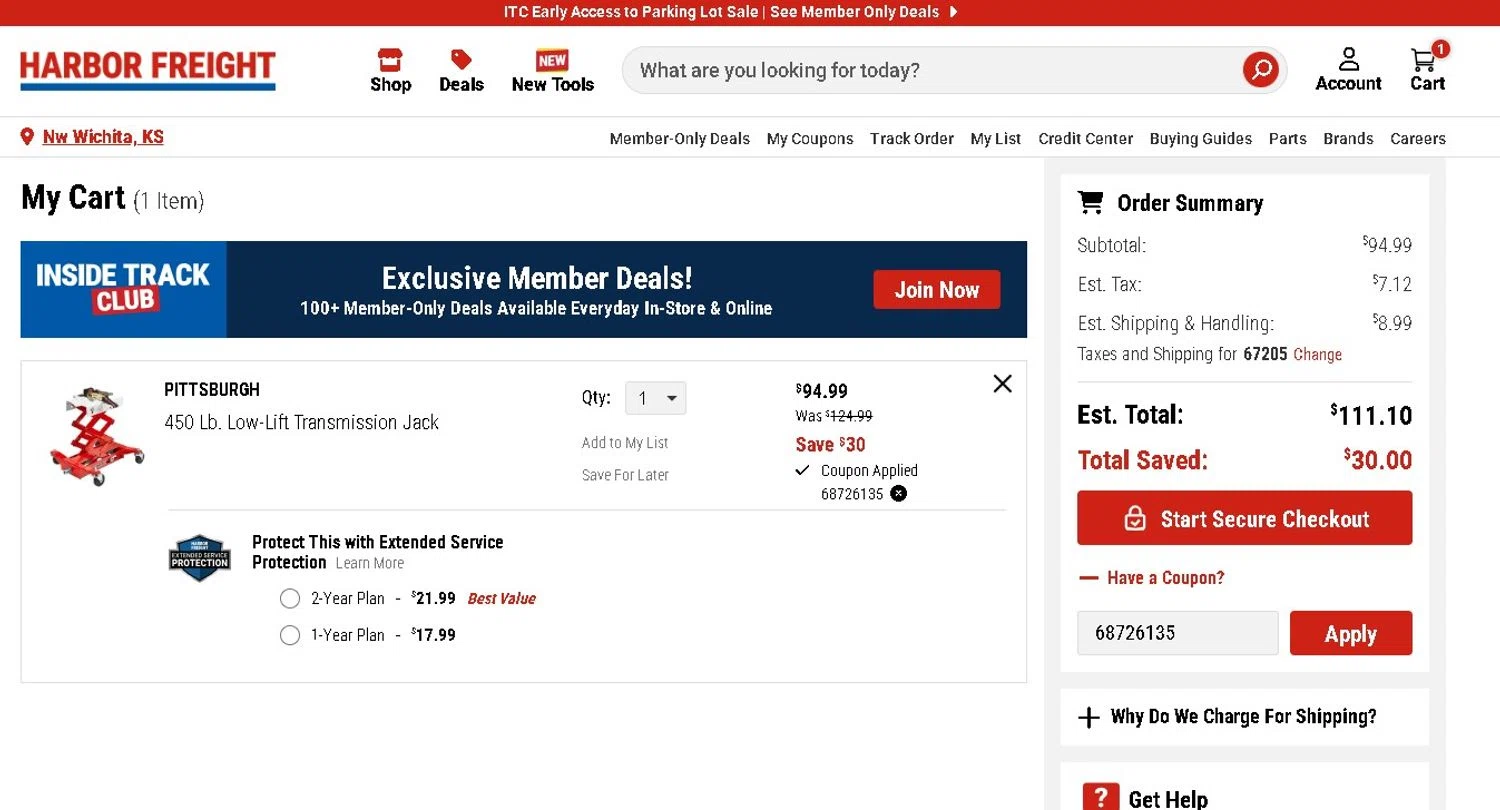Open the Shop store icon
The height and width of the screenshot is (810, 1500).
pyautogui.click(x=390, y=60)
